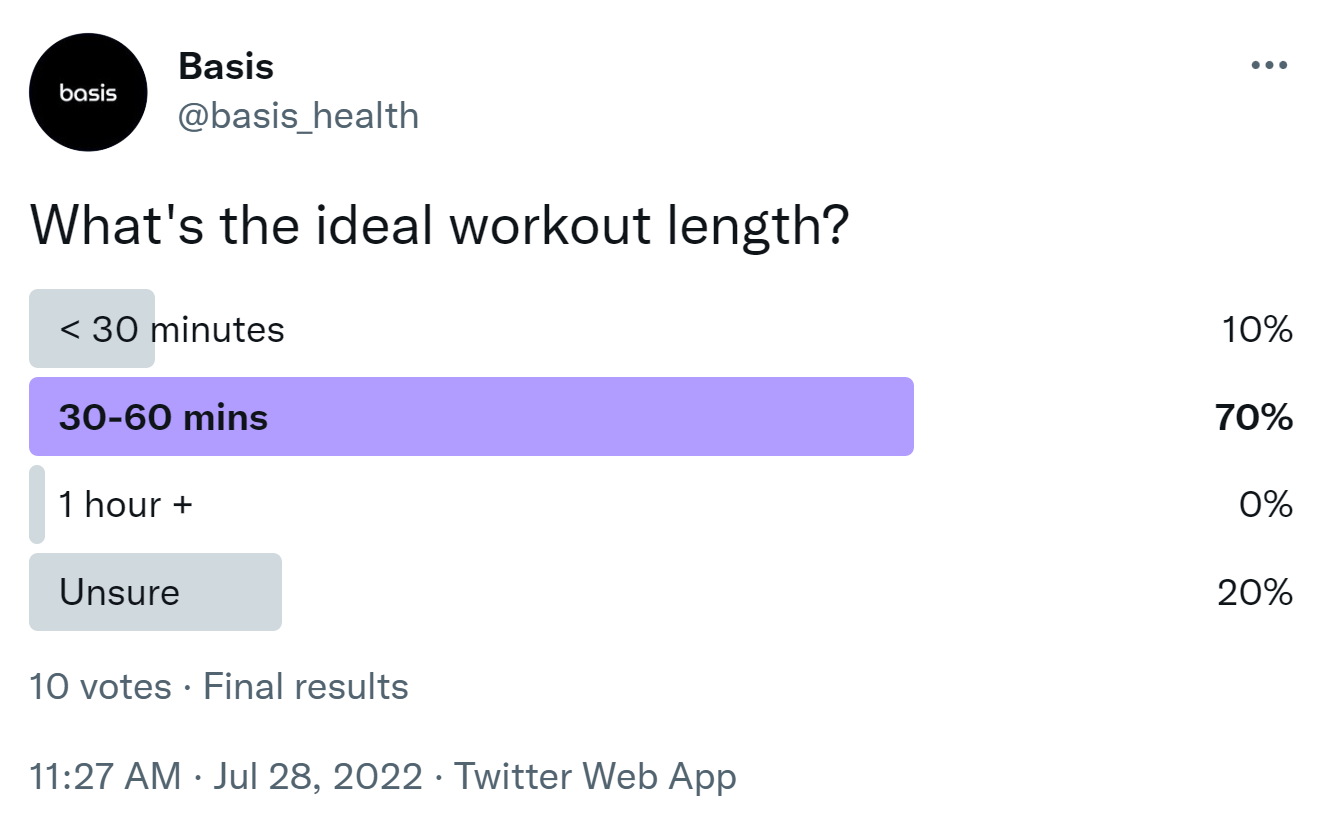Click the '10 votes' count text

pos(101,687)
